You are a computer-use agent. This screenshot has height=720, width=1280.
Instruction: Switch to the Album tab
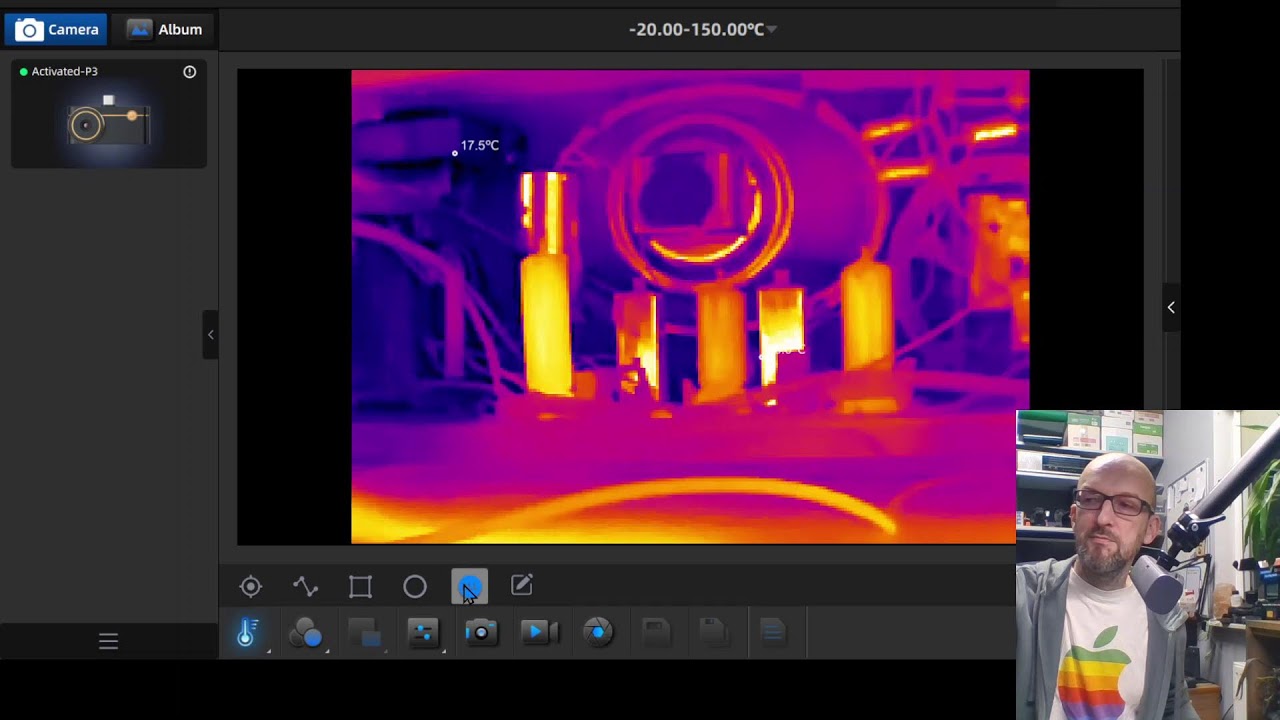(165, 29)
